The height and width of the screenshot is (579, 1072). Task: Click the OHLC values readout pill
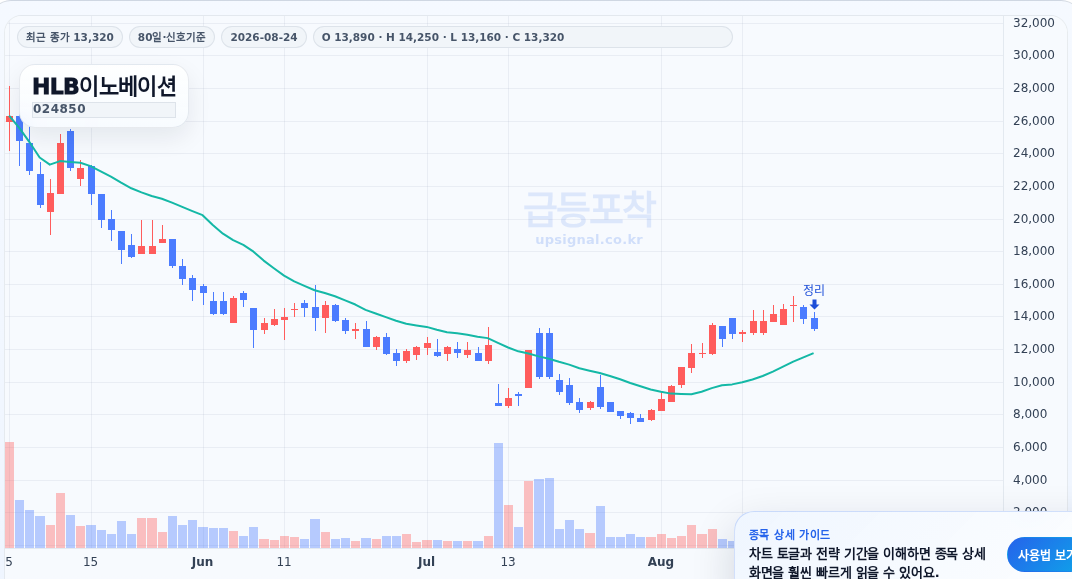(x=522, y=37)
